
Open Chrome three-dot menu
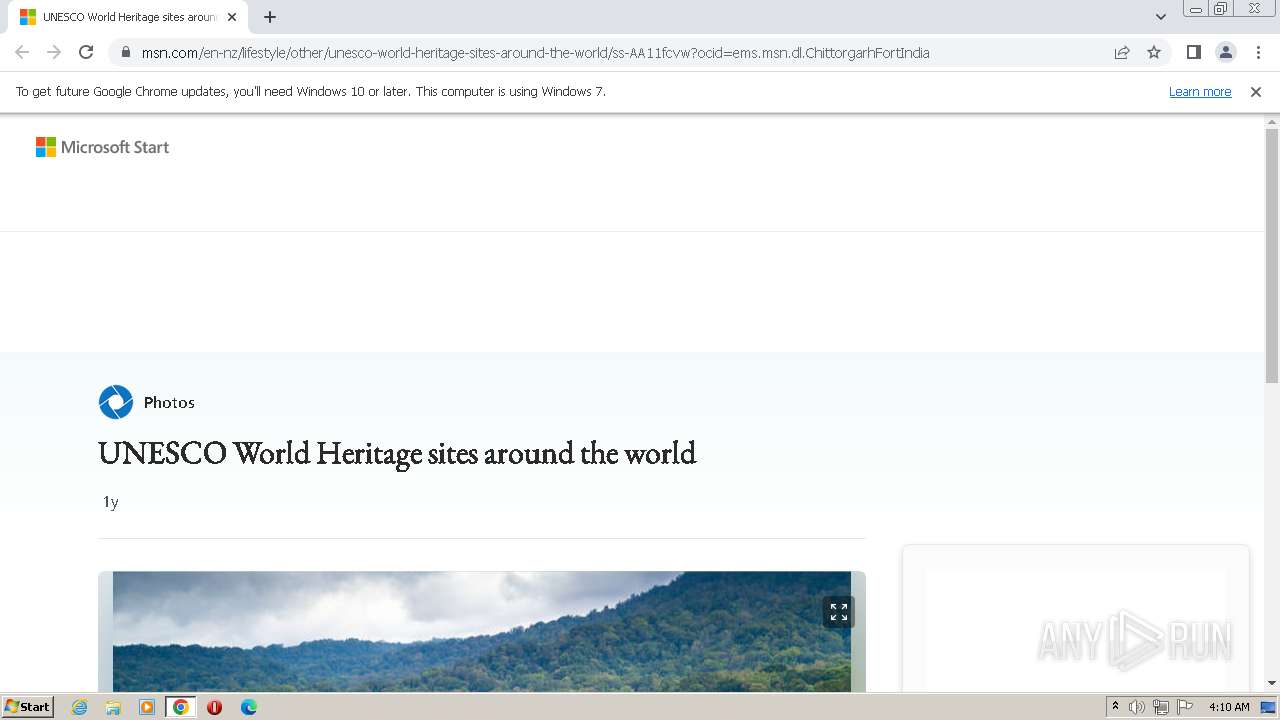[x=1258, y=52]
